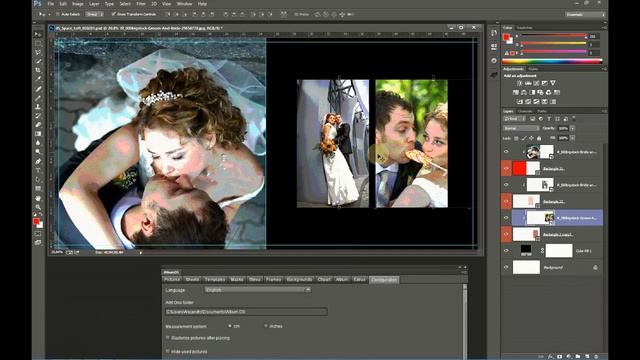
Task: Select the Hand tool
Action: (x=38, y=198)
